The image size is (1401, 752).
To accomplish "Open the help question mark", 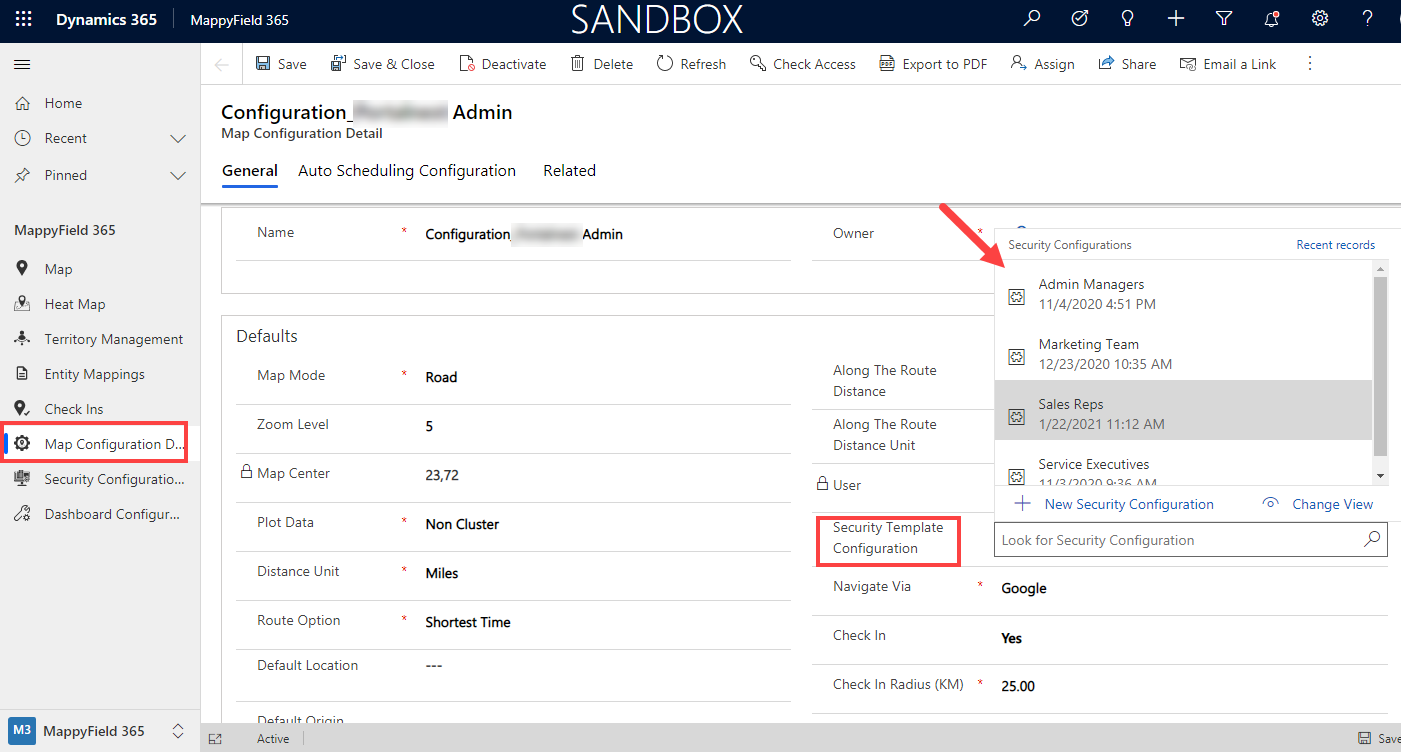I will pyautogui.click(x=1368, y=19).
